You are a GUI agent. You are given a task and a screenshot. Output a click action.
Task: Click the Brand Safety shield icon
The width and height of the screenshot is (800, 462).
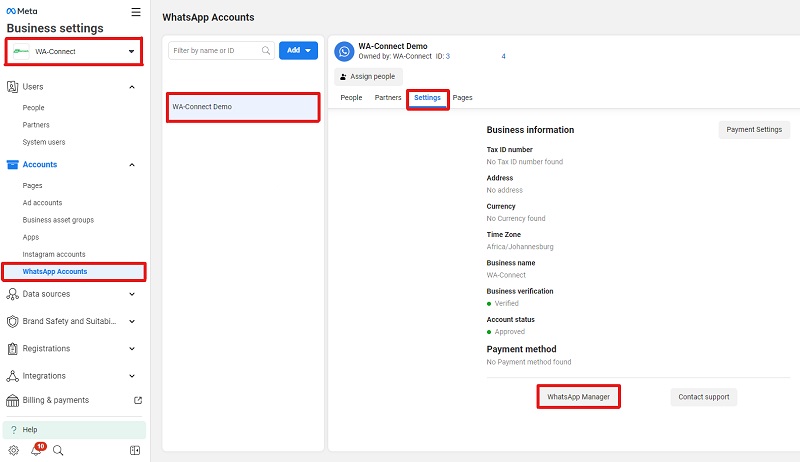click(12, 321)
